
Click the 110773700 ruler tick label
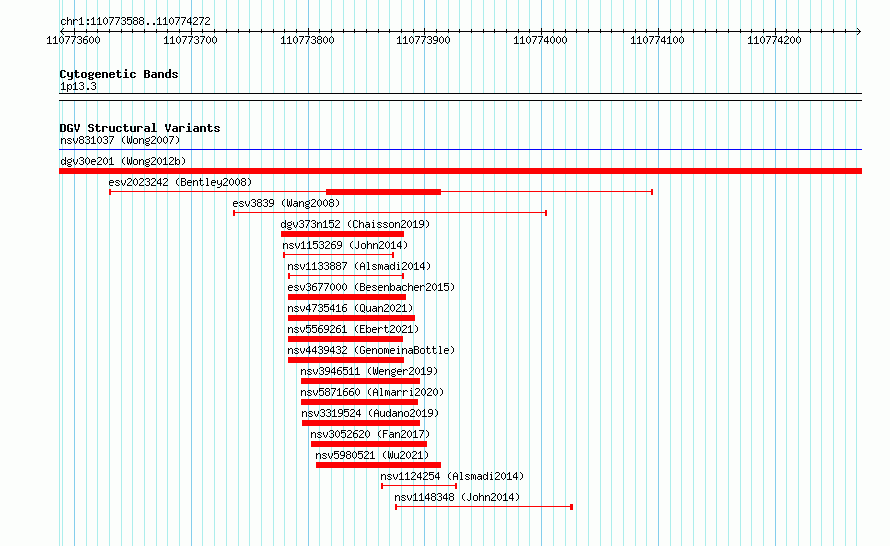click(x=190, y=40)
